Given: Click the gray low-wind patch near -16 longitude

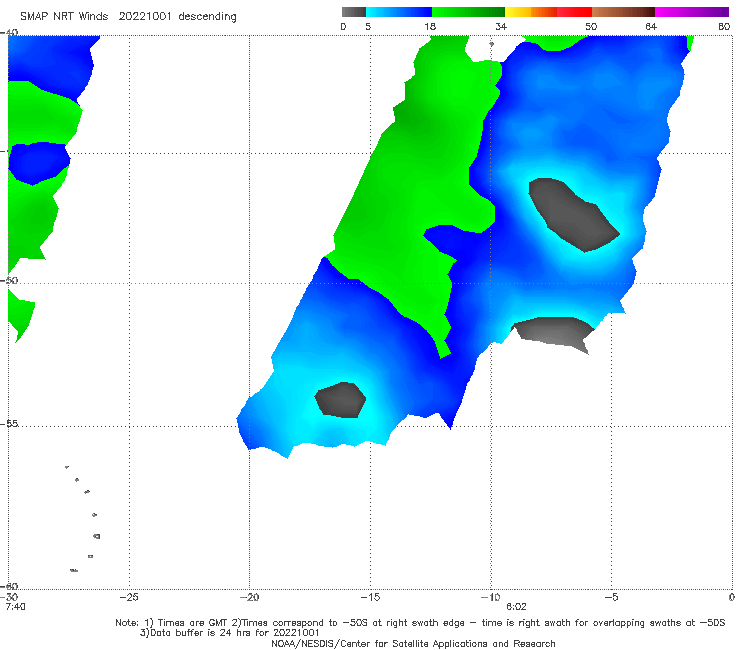Looking at the screenshot, I should (x=340, y=400).
